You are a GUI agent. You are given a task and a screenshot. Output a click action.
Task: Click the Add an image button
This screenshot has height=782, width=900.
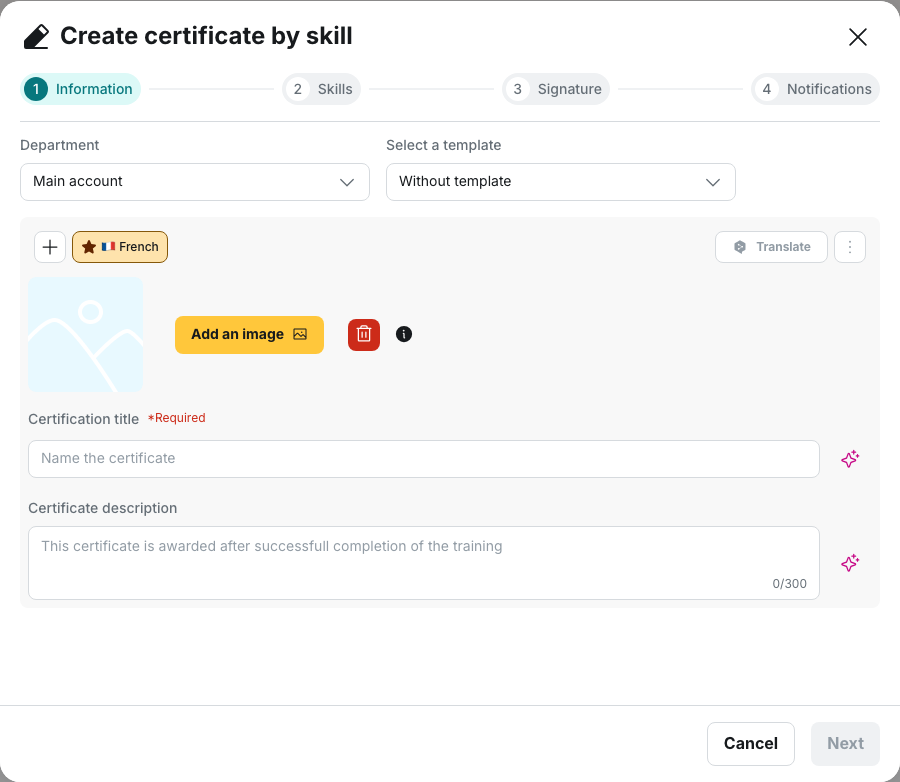click(249, 335)
